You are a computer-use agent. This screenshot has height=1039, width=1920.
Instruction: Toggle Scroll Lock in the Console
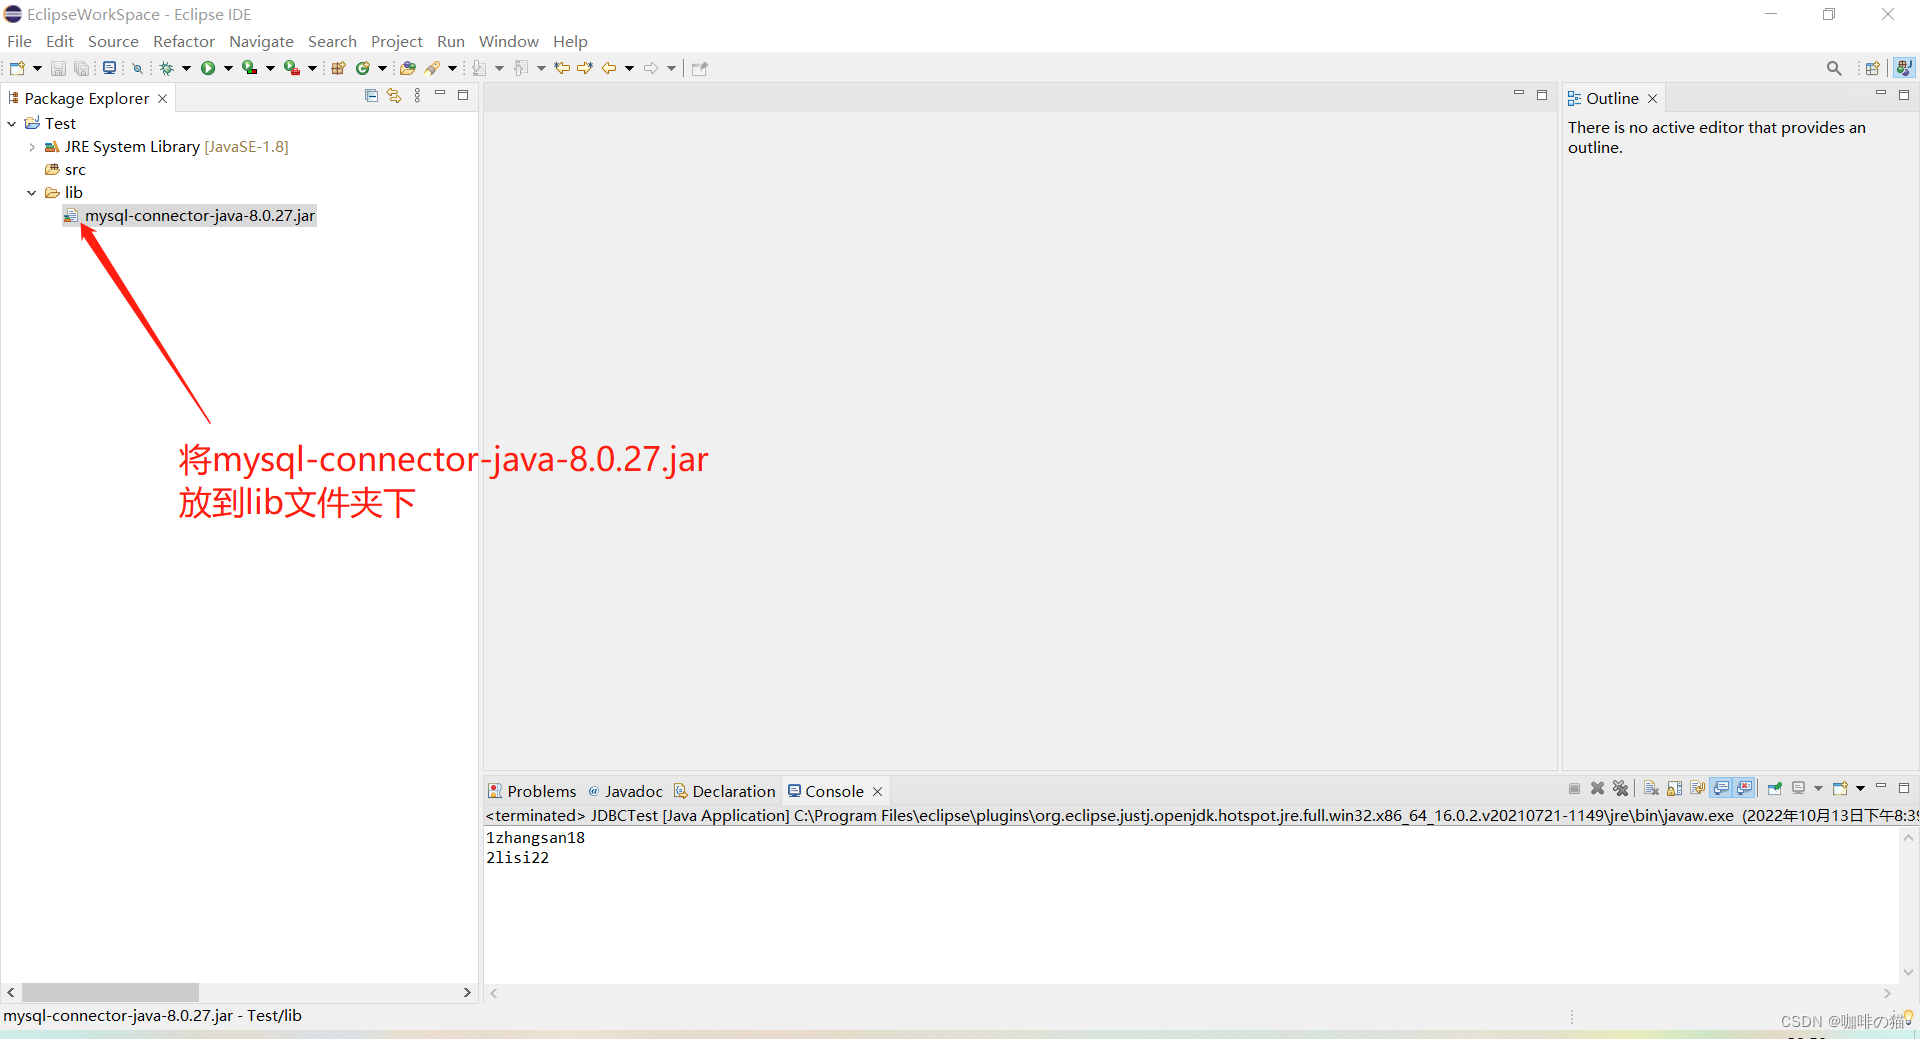coord(1674,789)
